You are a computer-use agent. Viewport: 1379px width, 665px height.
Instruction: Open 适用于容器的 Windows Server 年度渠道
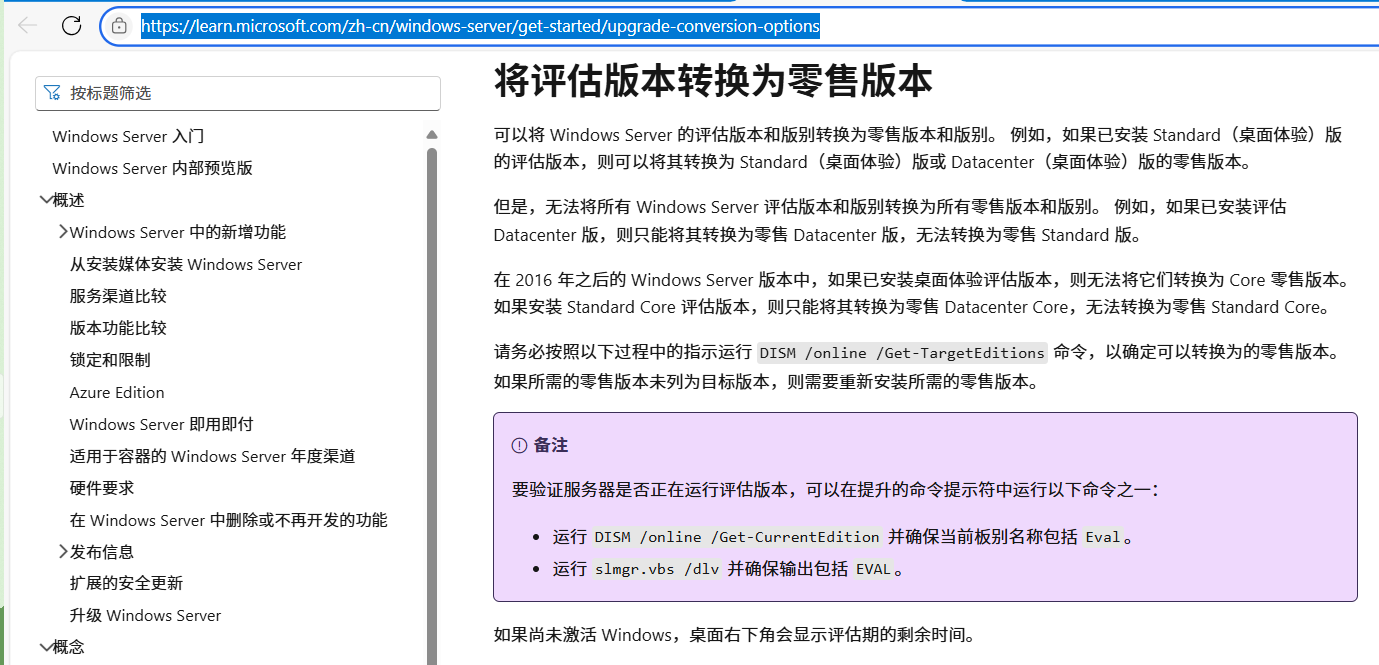coord(212,456)
